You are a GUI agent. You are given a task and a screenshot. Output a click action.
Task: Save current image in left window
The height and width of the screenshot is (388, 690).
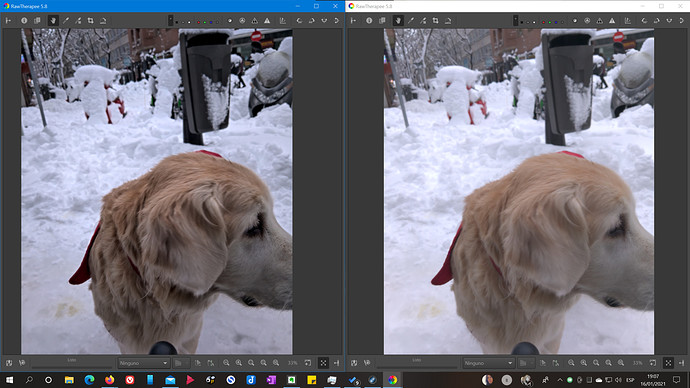tap(9, 363)
